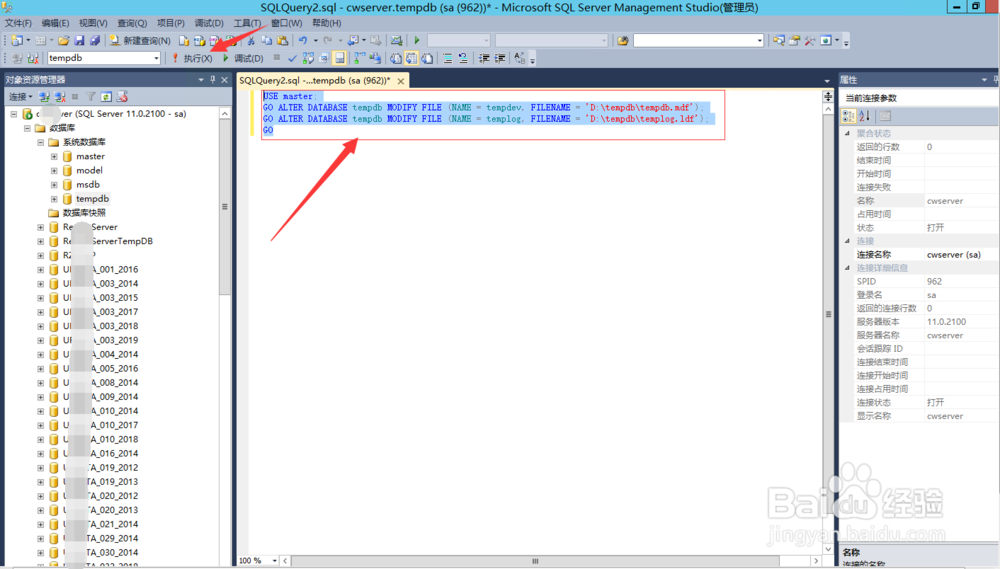Open the 文件(F) menu
This screenshot has width=1000, height=569.
coord(18,23)
